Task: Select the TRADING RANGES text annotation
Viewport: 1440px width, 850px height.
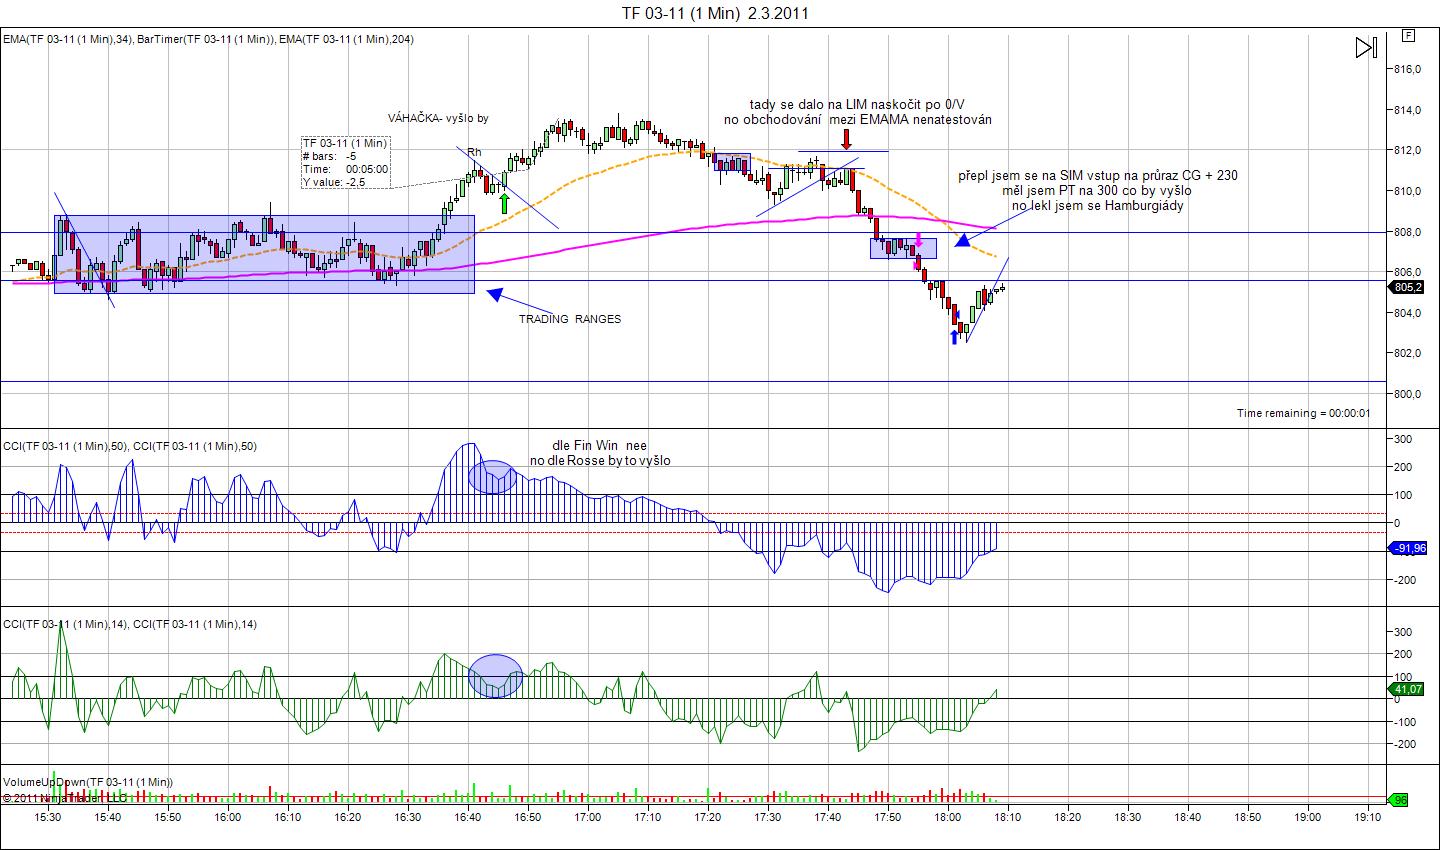Action: (x=569, y=319)
